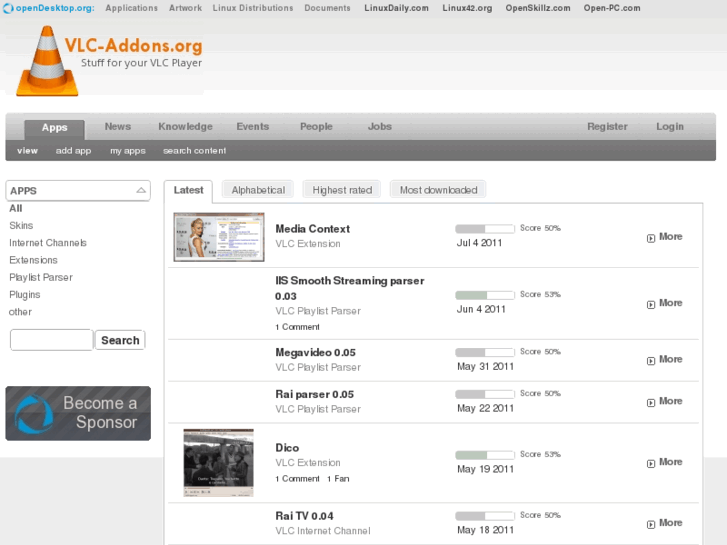Viewport: 727px width, 545px height.
Task: Click the More arrow icon for Megavideo 0.05
Action: 651,360
